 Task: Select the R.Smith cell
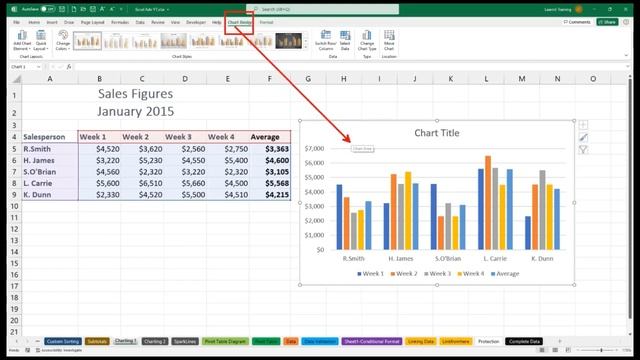50,149
